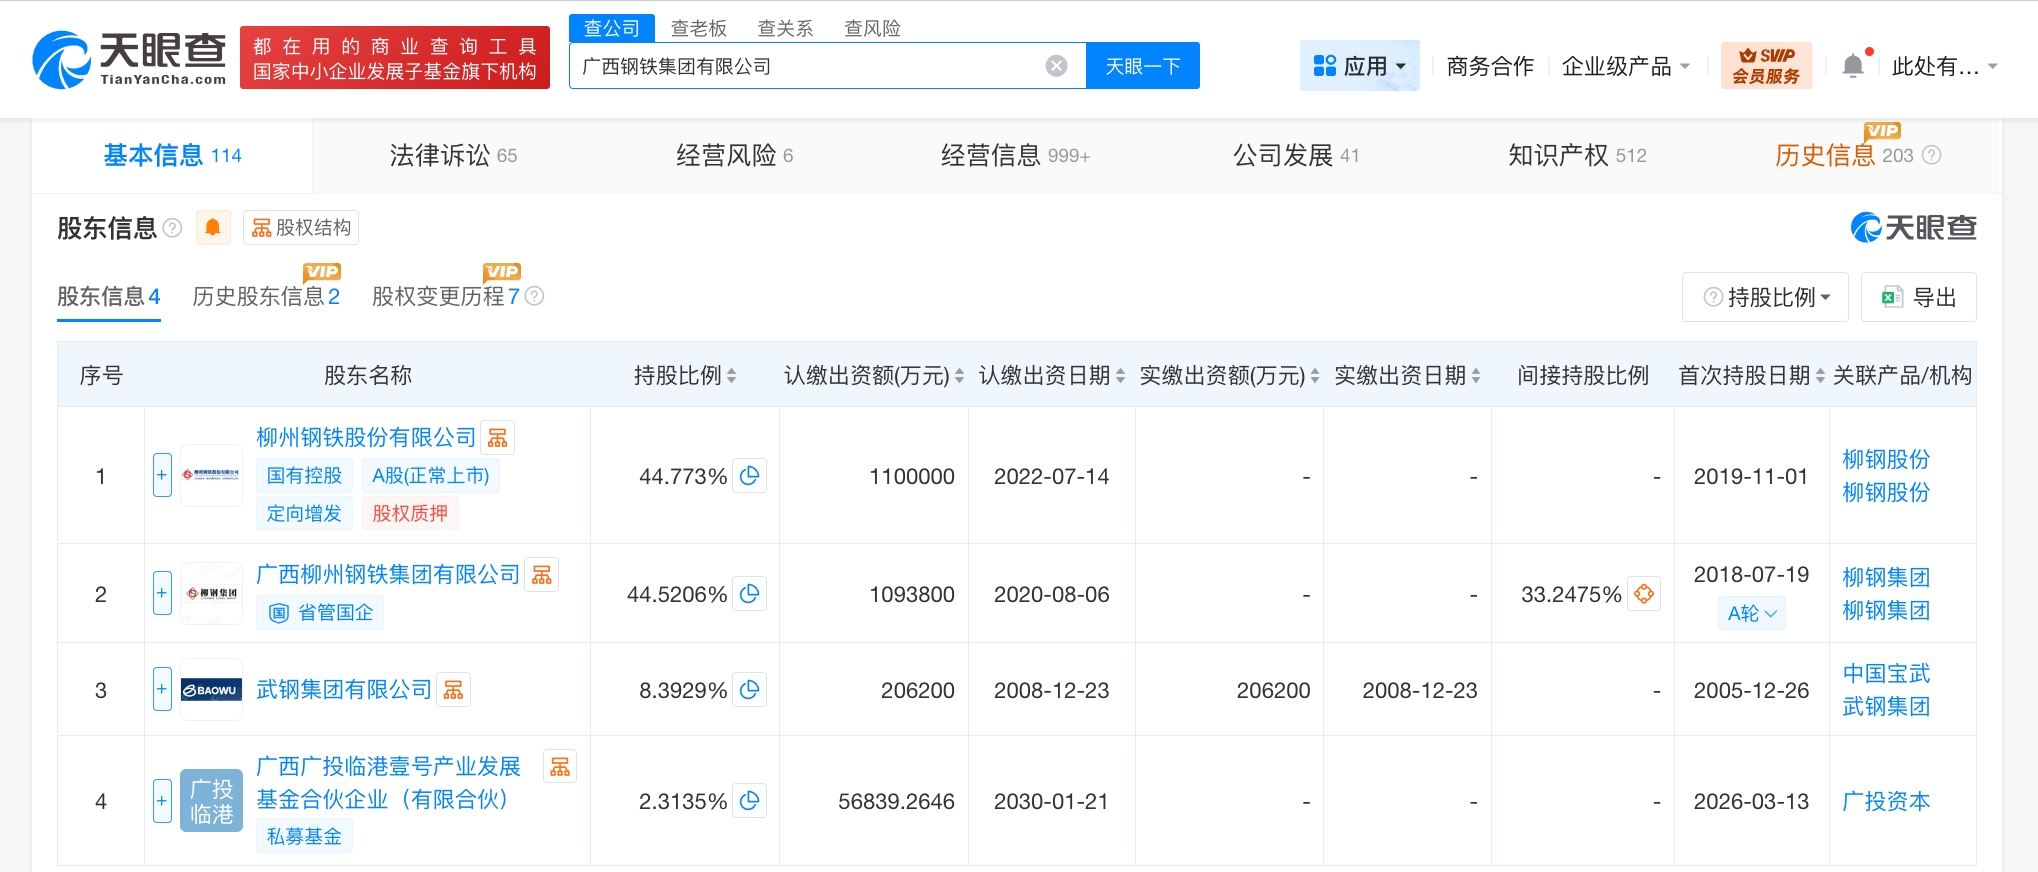Viewport: 2038px width, 872px height.
Task: Click equity structure icon beside 柳州钢铁股份有限公司
Action: (x=497, y=438)
